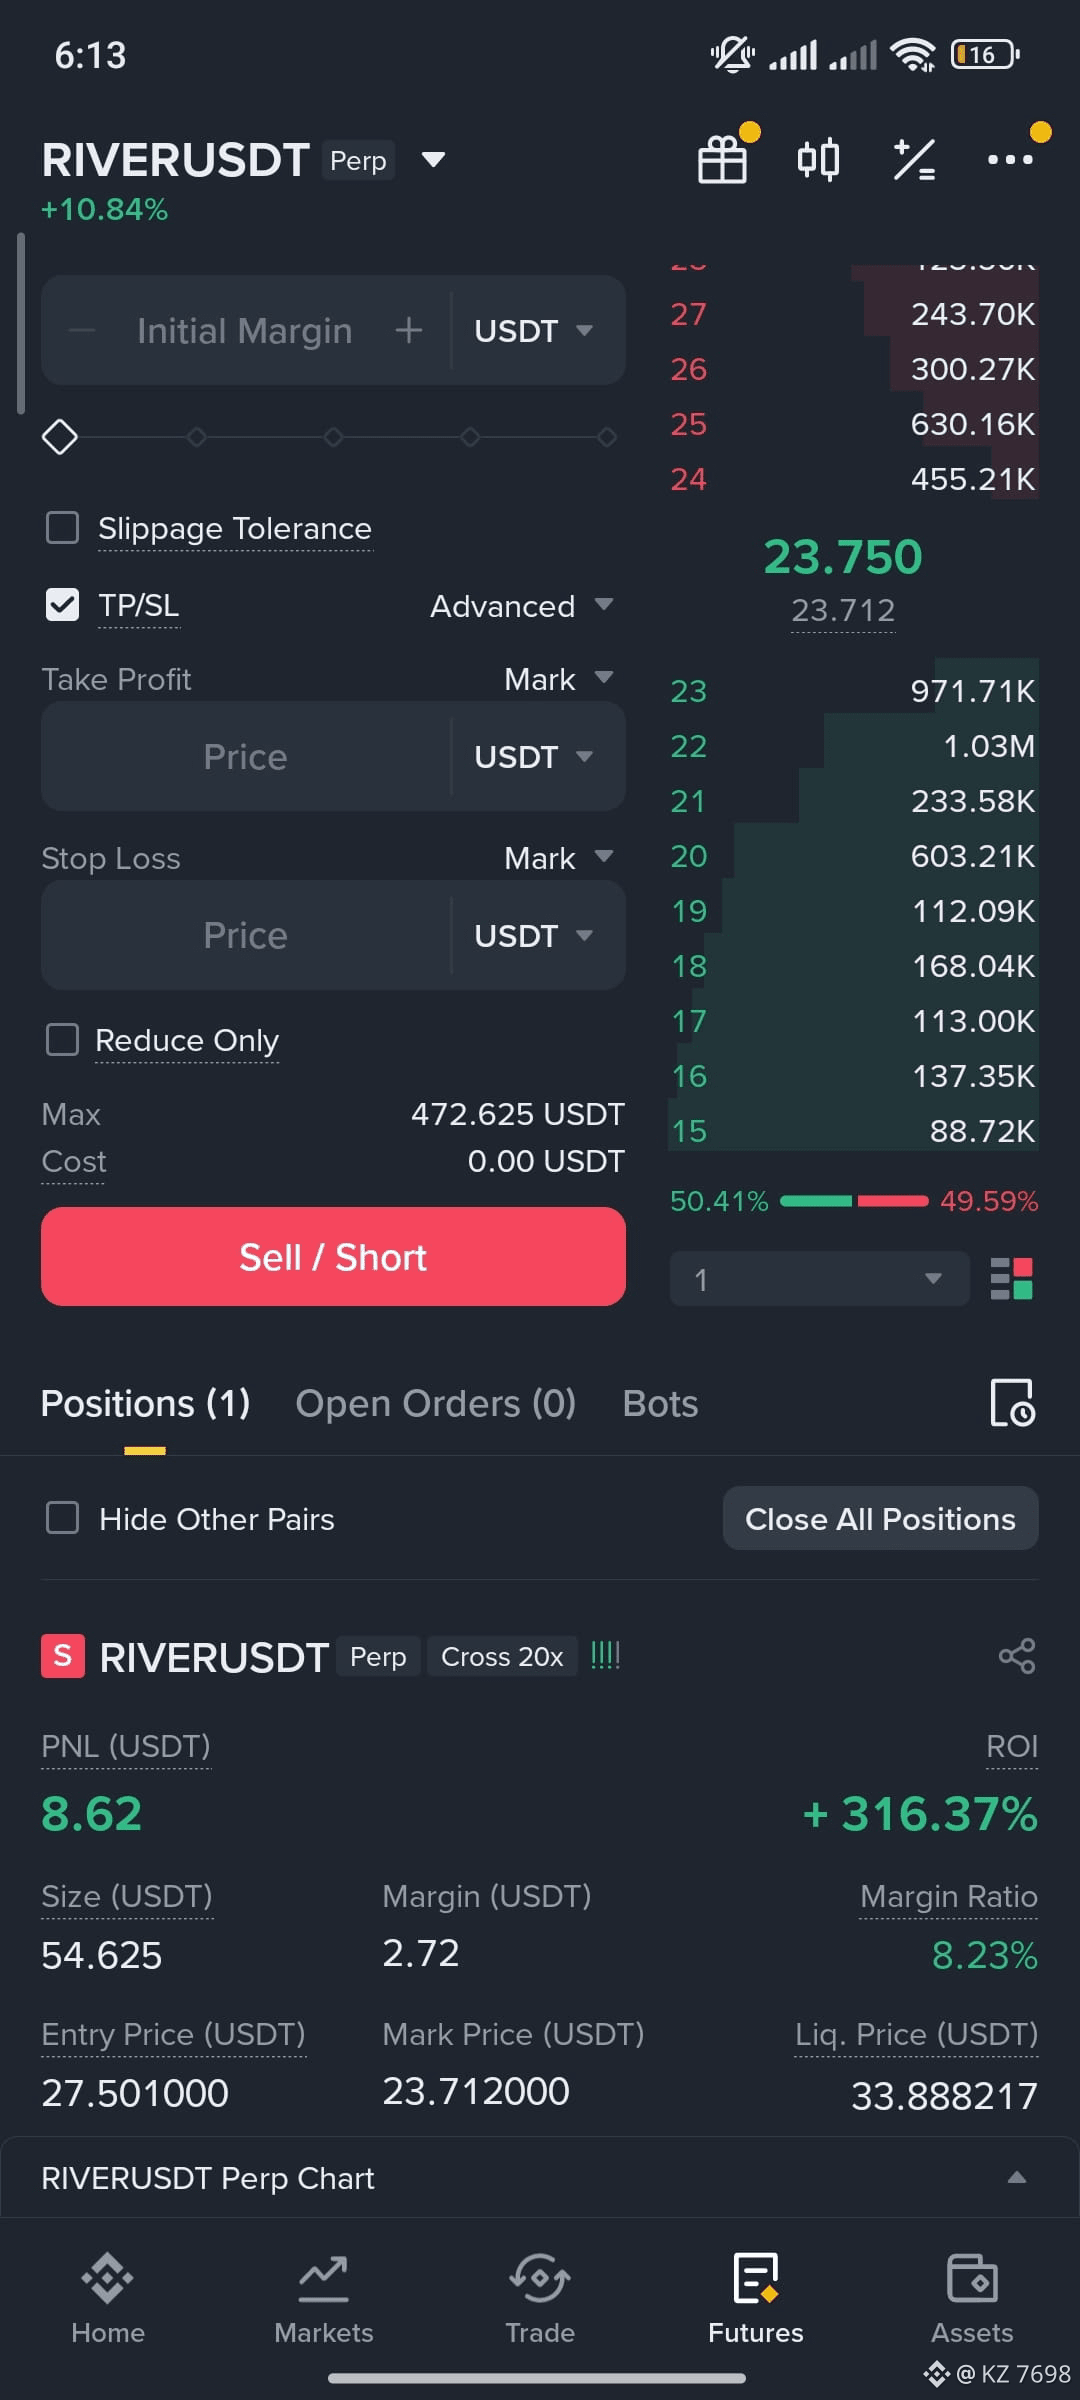The height and width of the screenshot is (2400, 1080).
Task: Open the Take Profit Mark trigger dropdown
Action: (558, 679)
